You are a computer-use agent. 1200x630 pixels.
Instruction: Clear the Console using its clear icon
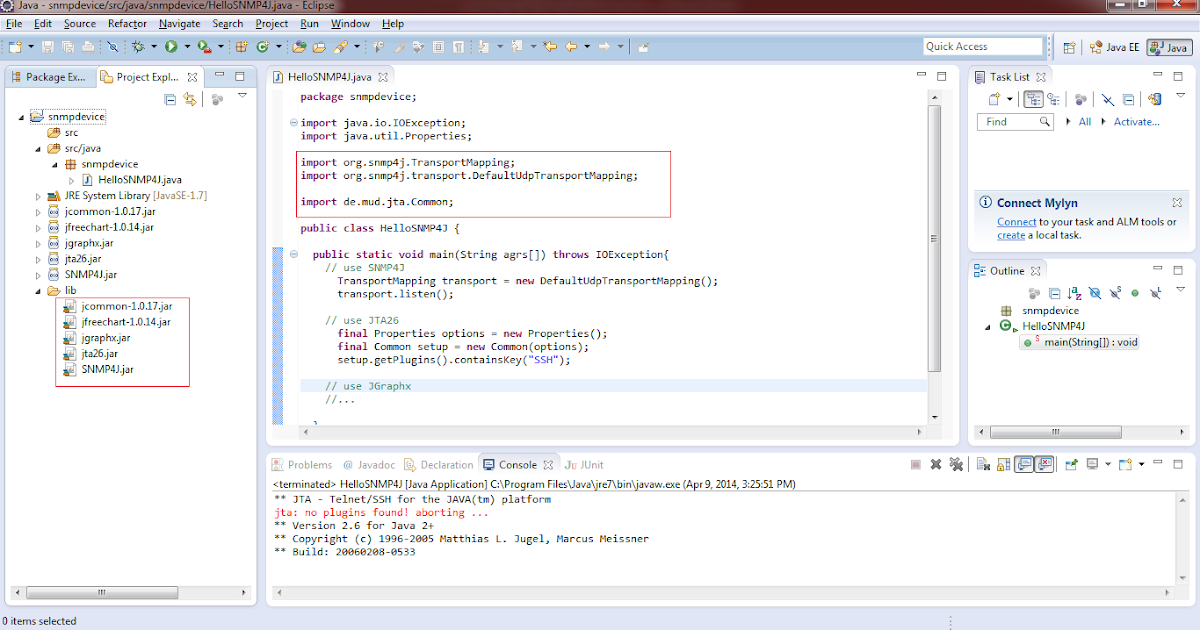click(x=981, y=465)
